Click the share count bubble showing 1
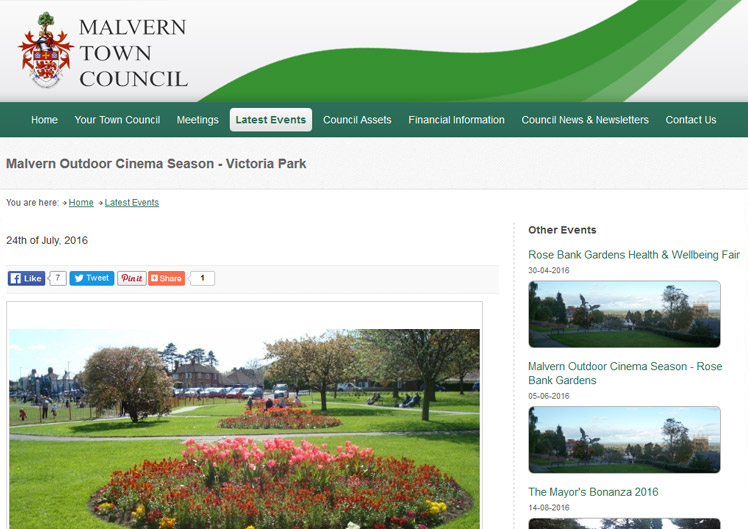 click(202, 278)
